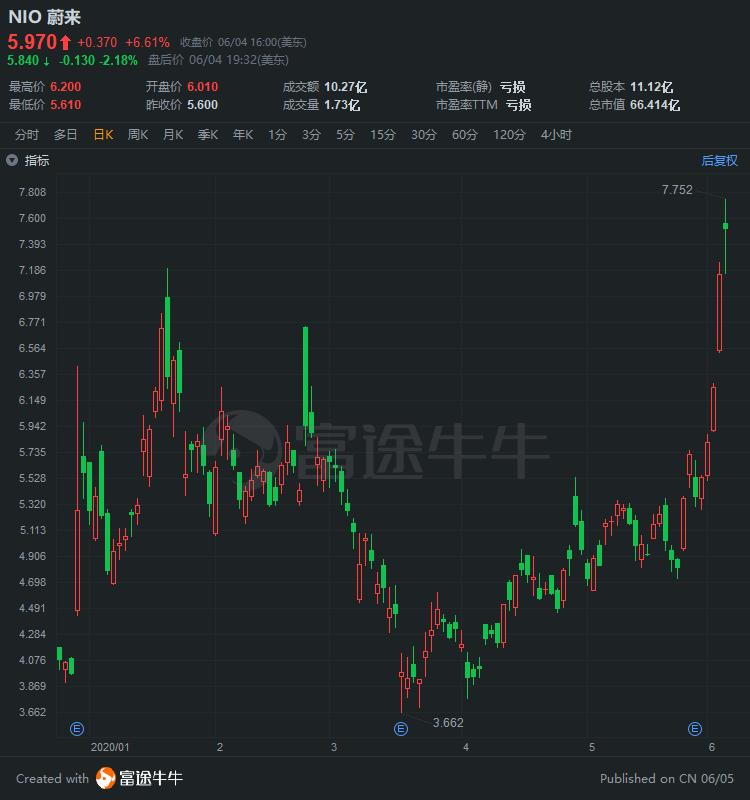Click the 3.662 low price label on chart
Image resolution: width=750 pixels, height=800 pixels.
(x=448, y=722)
